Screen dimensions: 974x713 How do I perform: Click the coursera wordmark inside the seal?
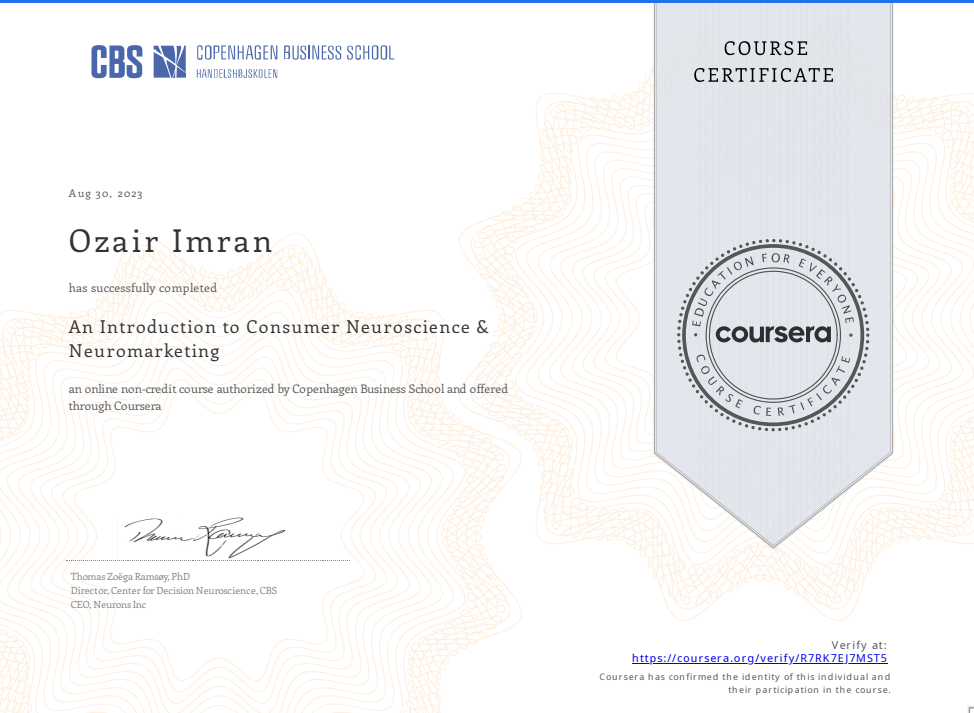773,334
